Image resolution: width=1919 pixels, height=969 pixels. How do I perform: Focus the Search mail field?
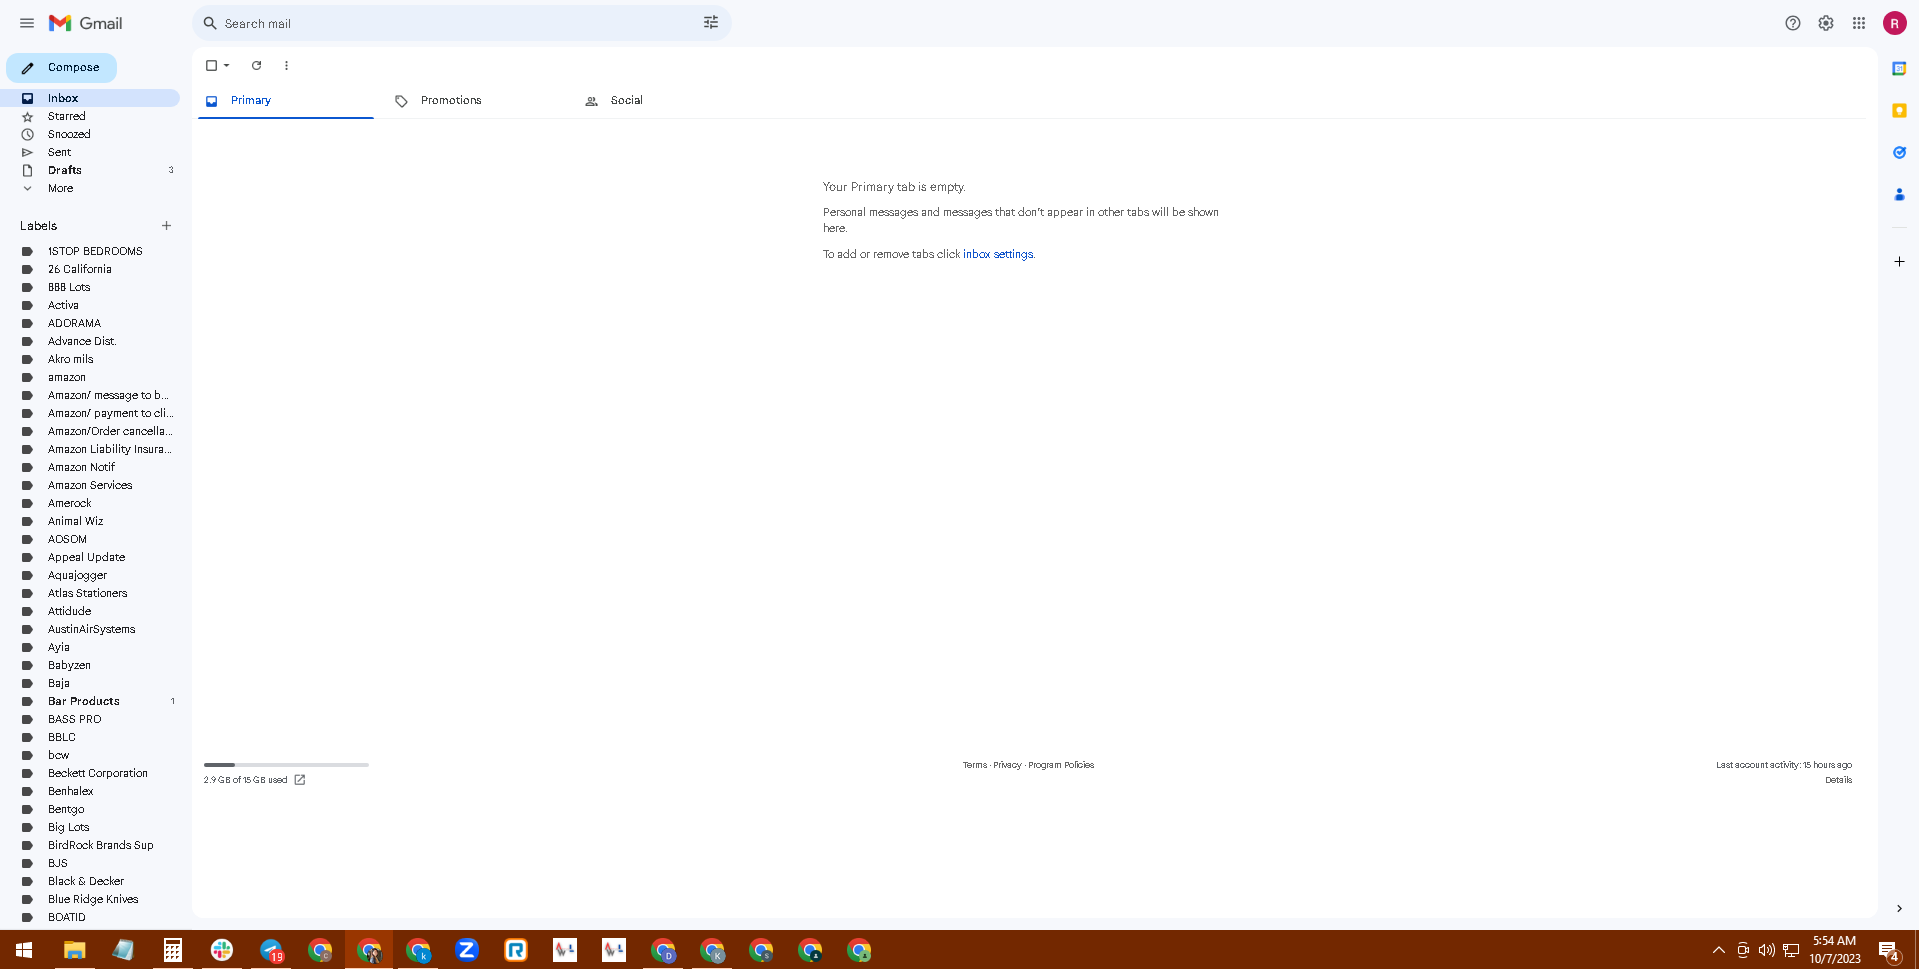coord(460,23)
